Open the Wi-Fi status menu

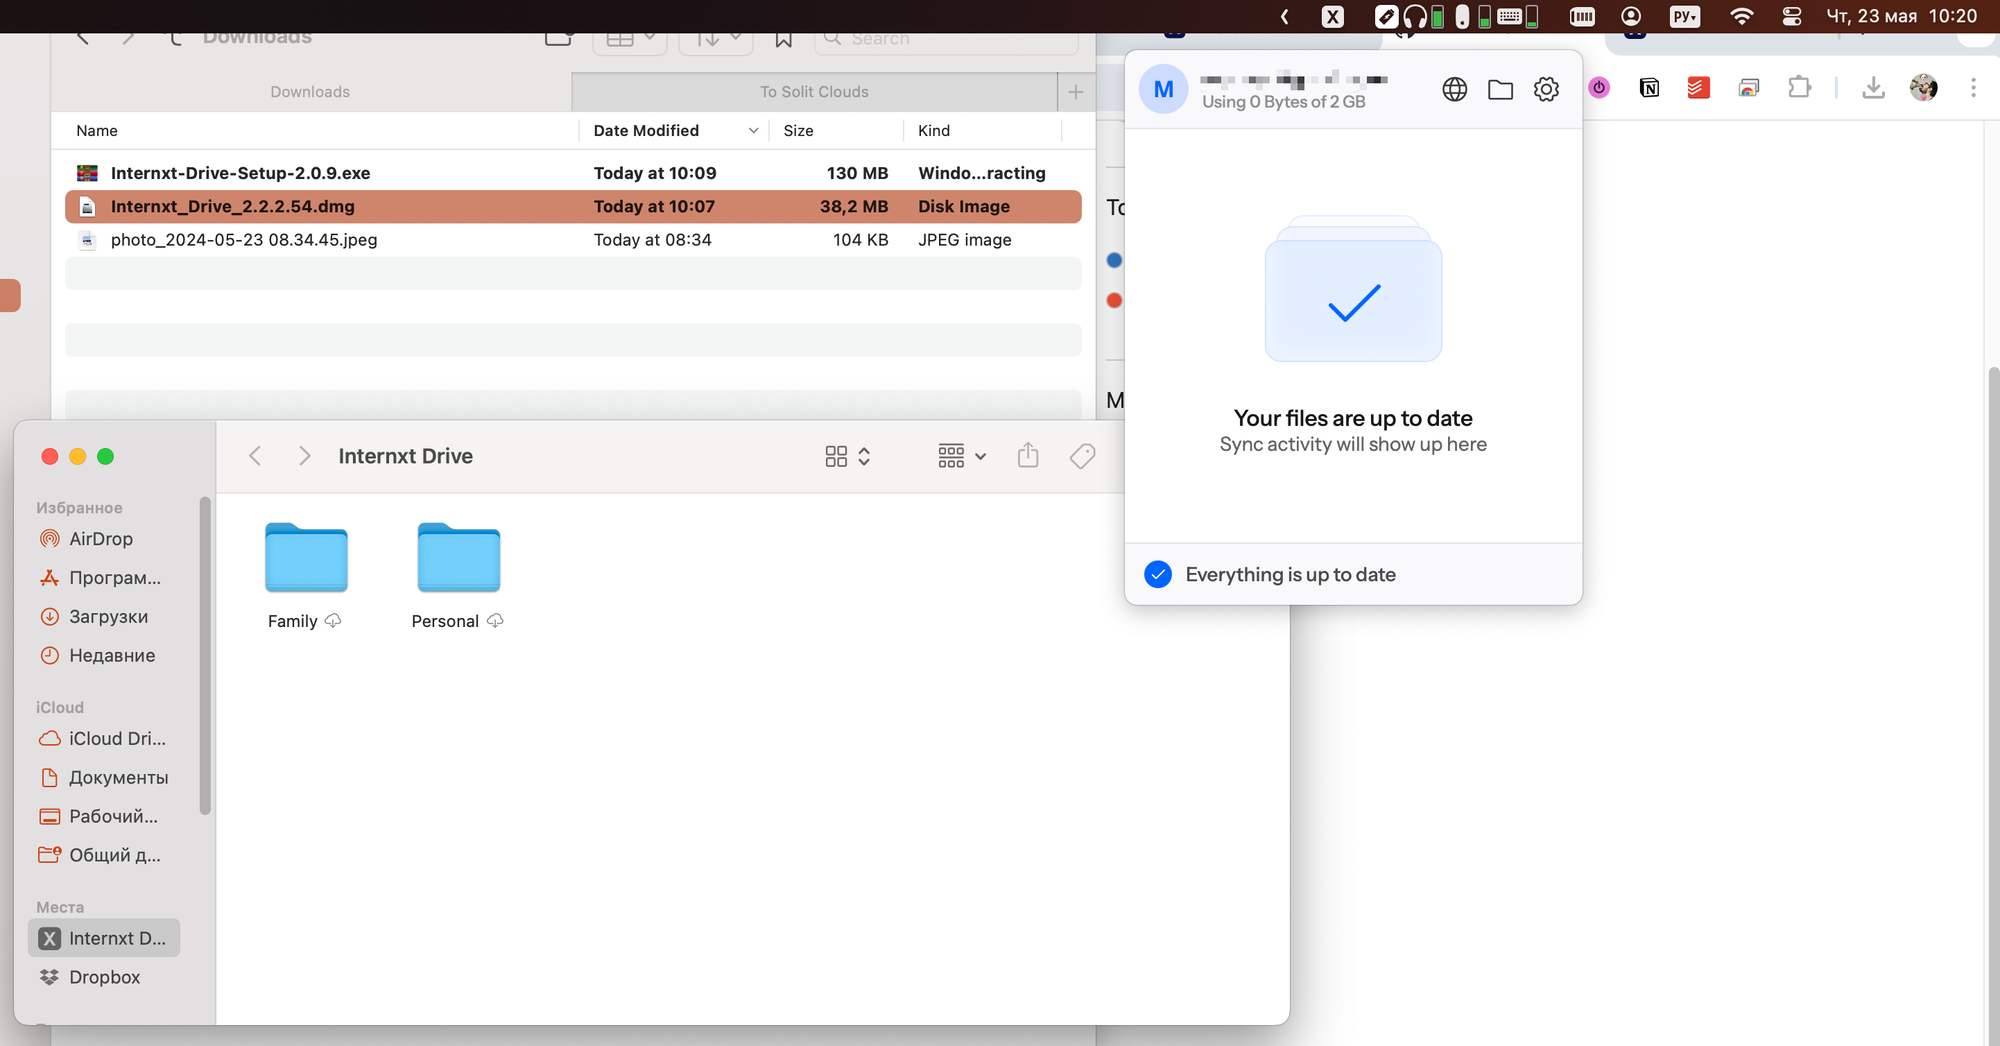click(x=1741, y=16)
